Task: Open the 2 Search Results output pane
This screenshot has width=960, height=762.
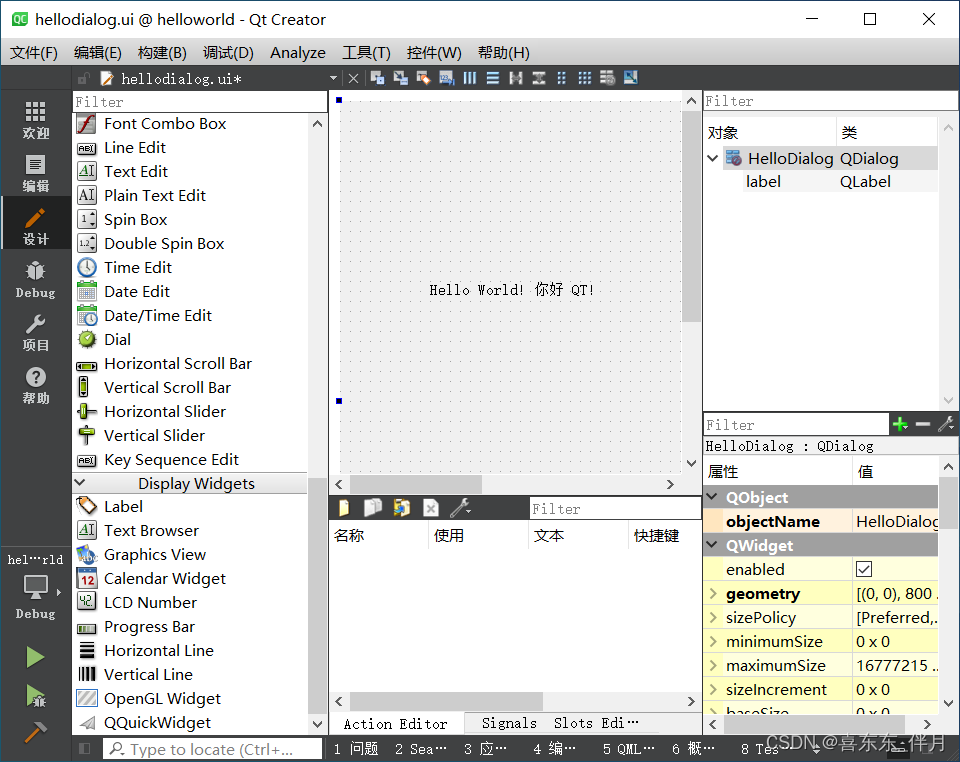Action: click(421, 749)
